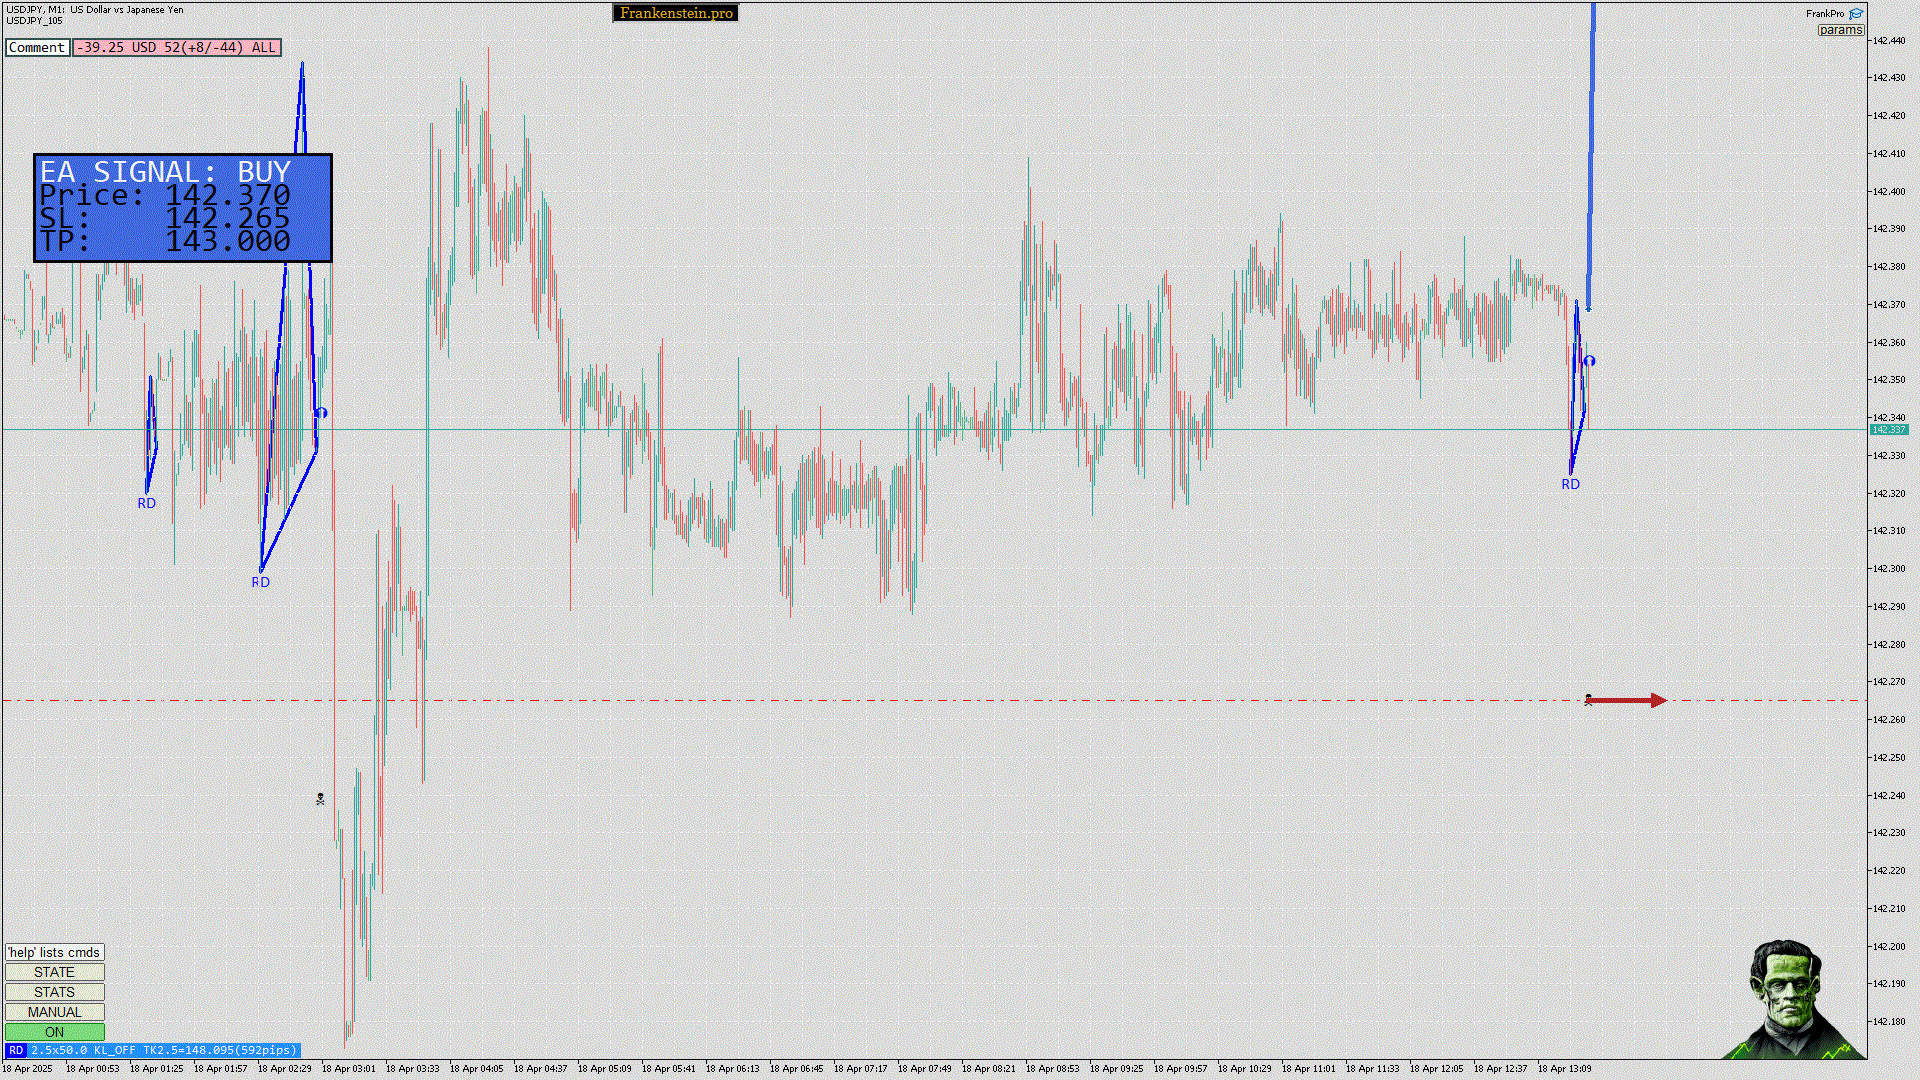The width and height of the screenshot is (1920, 1080).
Task: Toggle MANUAL trading mode
Action: coord(54,1012)
